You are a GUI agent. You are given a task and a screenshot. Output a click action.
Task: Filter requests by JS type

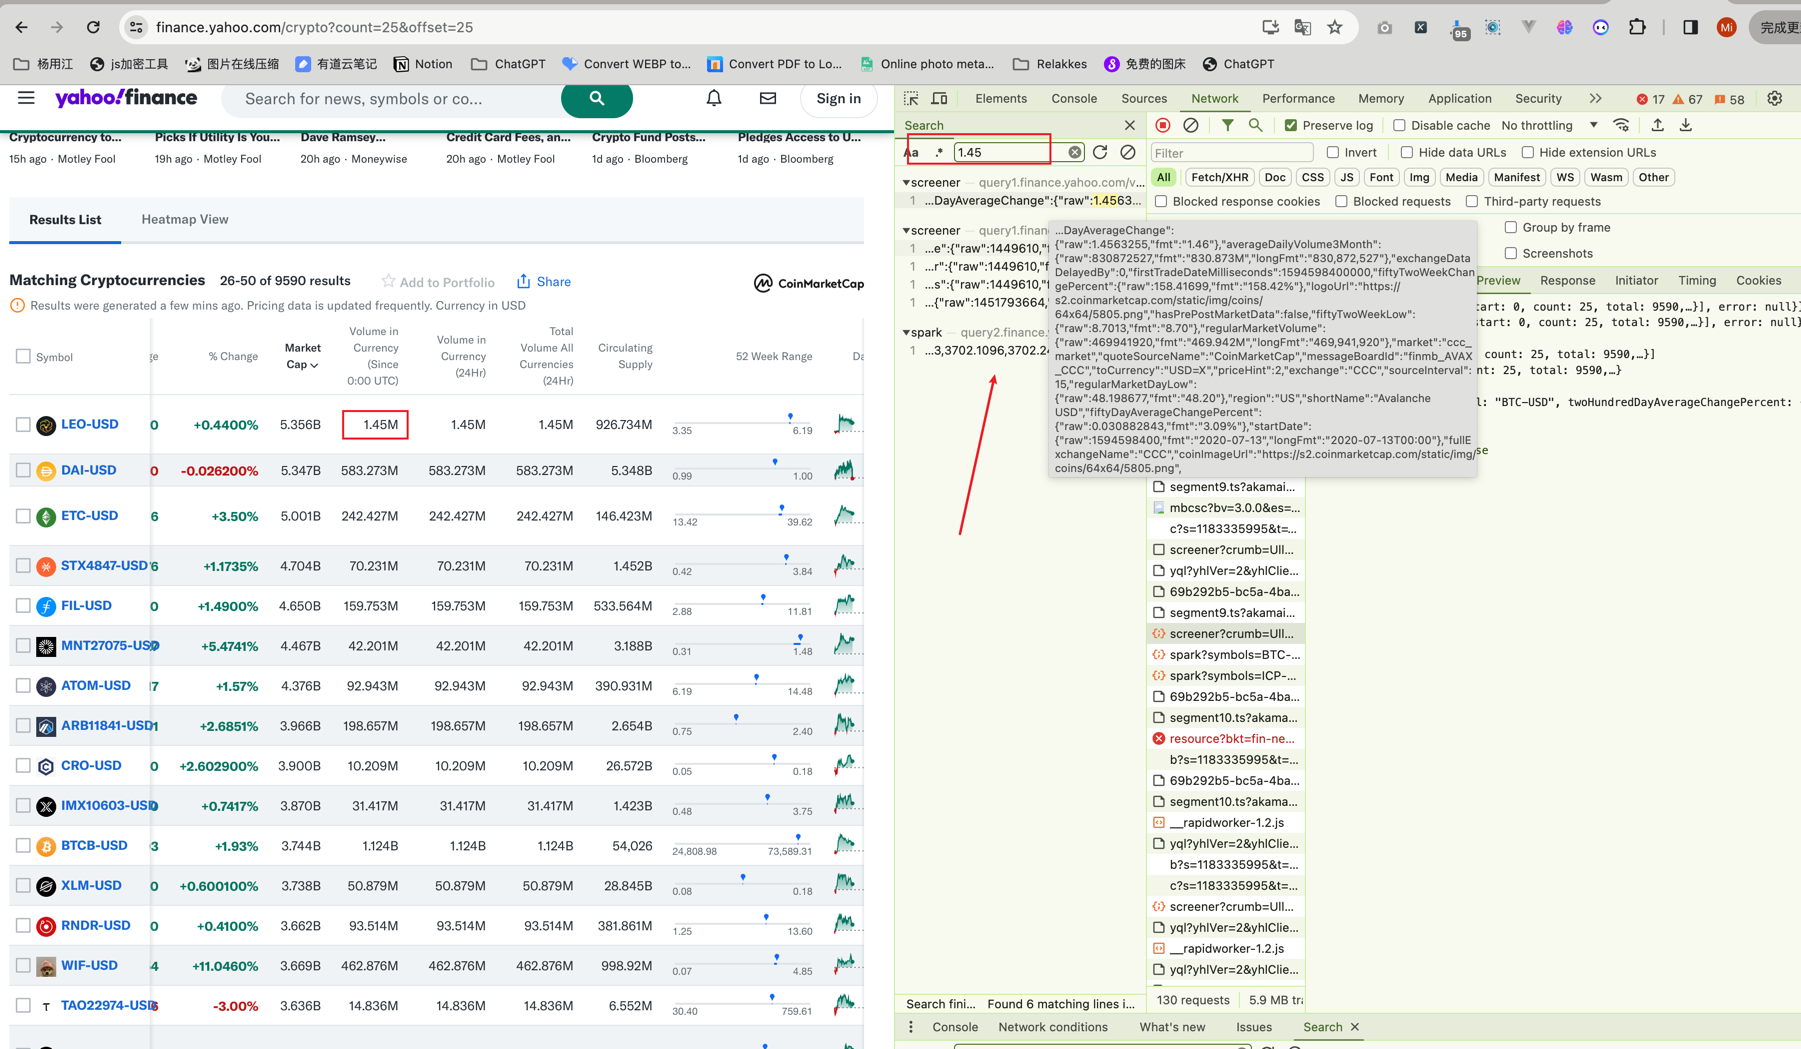click(x=1347, y=177)
